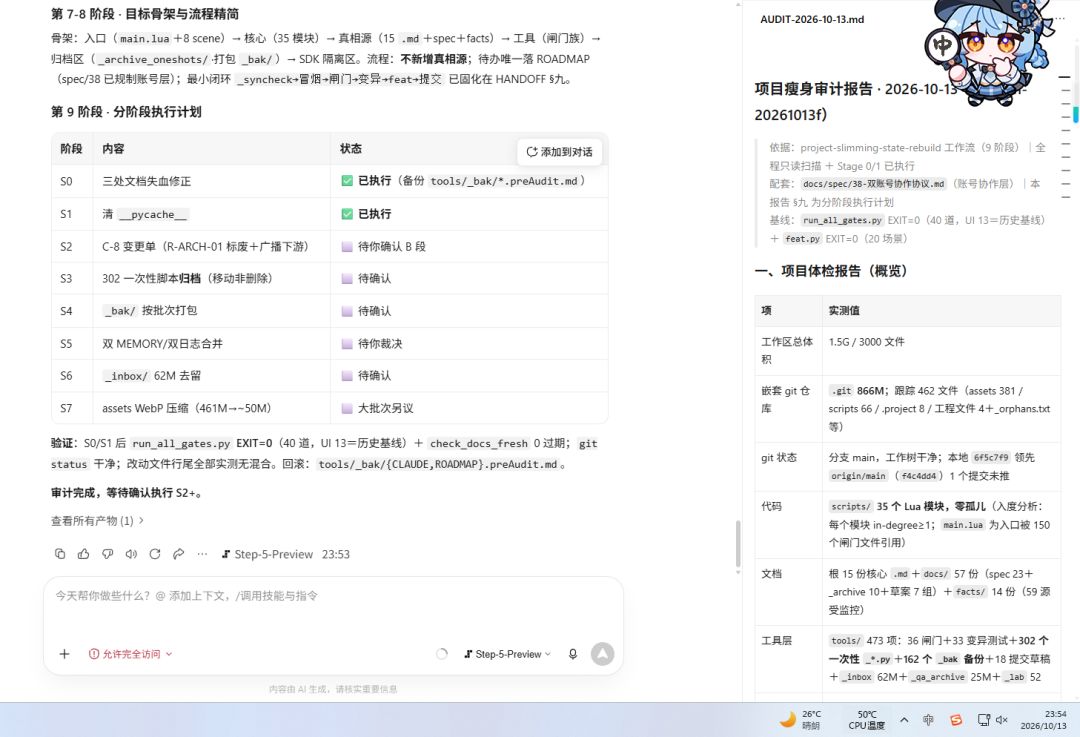The width and height of the screenshot is (1080, 737).
Task: Open the 允许完全访问 permission dropdown
Action: [x=130, y=654]
